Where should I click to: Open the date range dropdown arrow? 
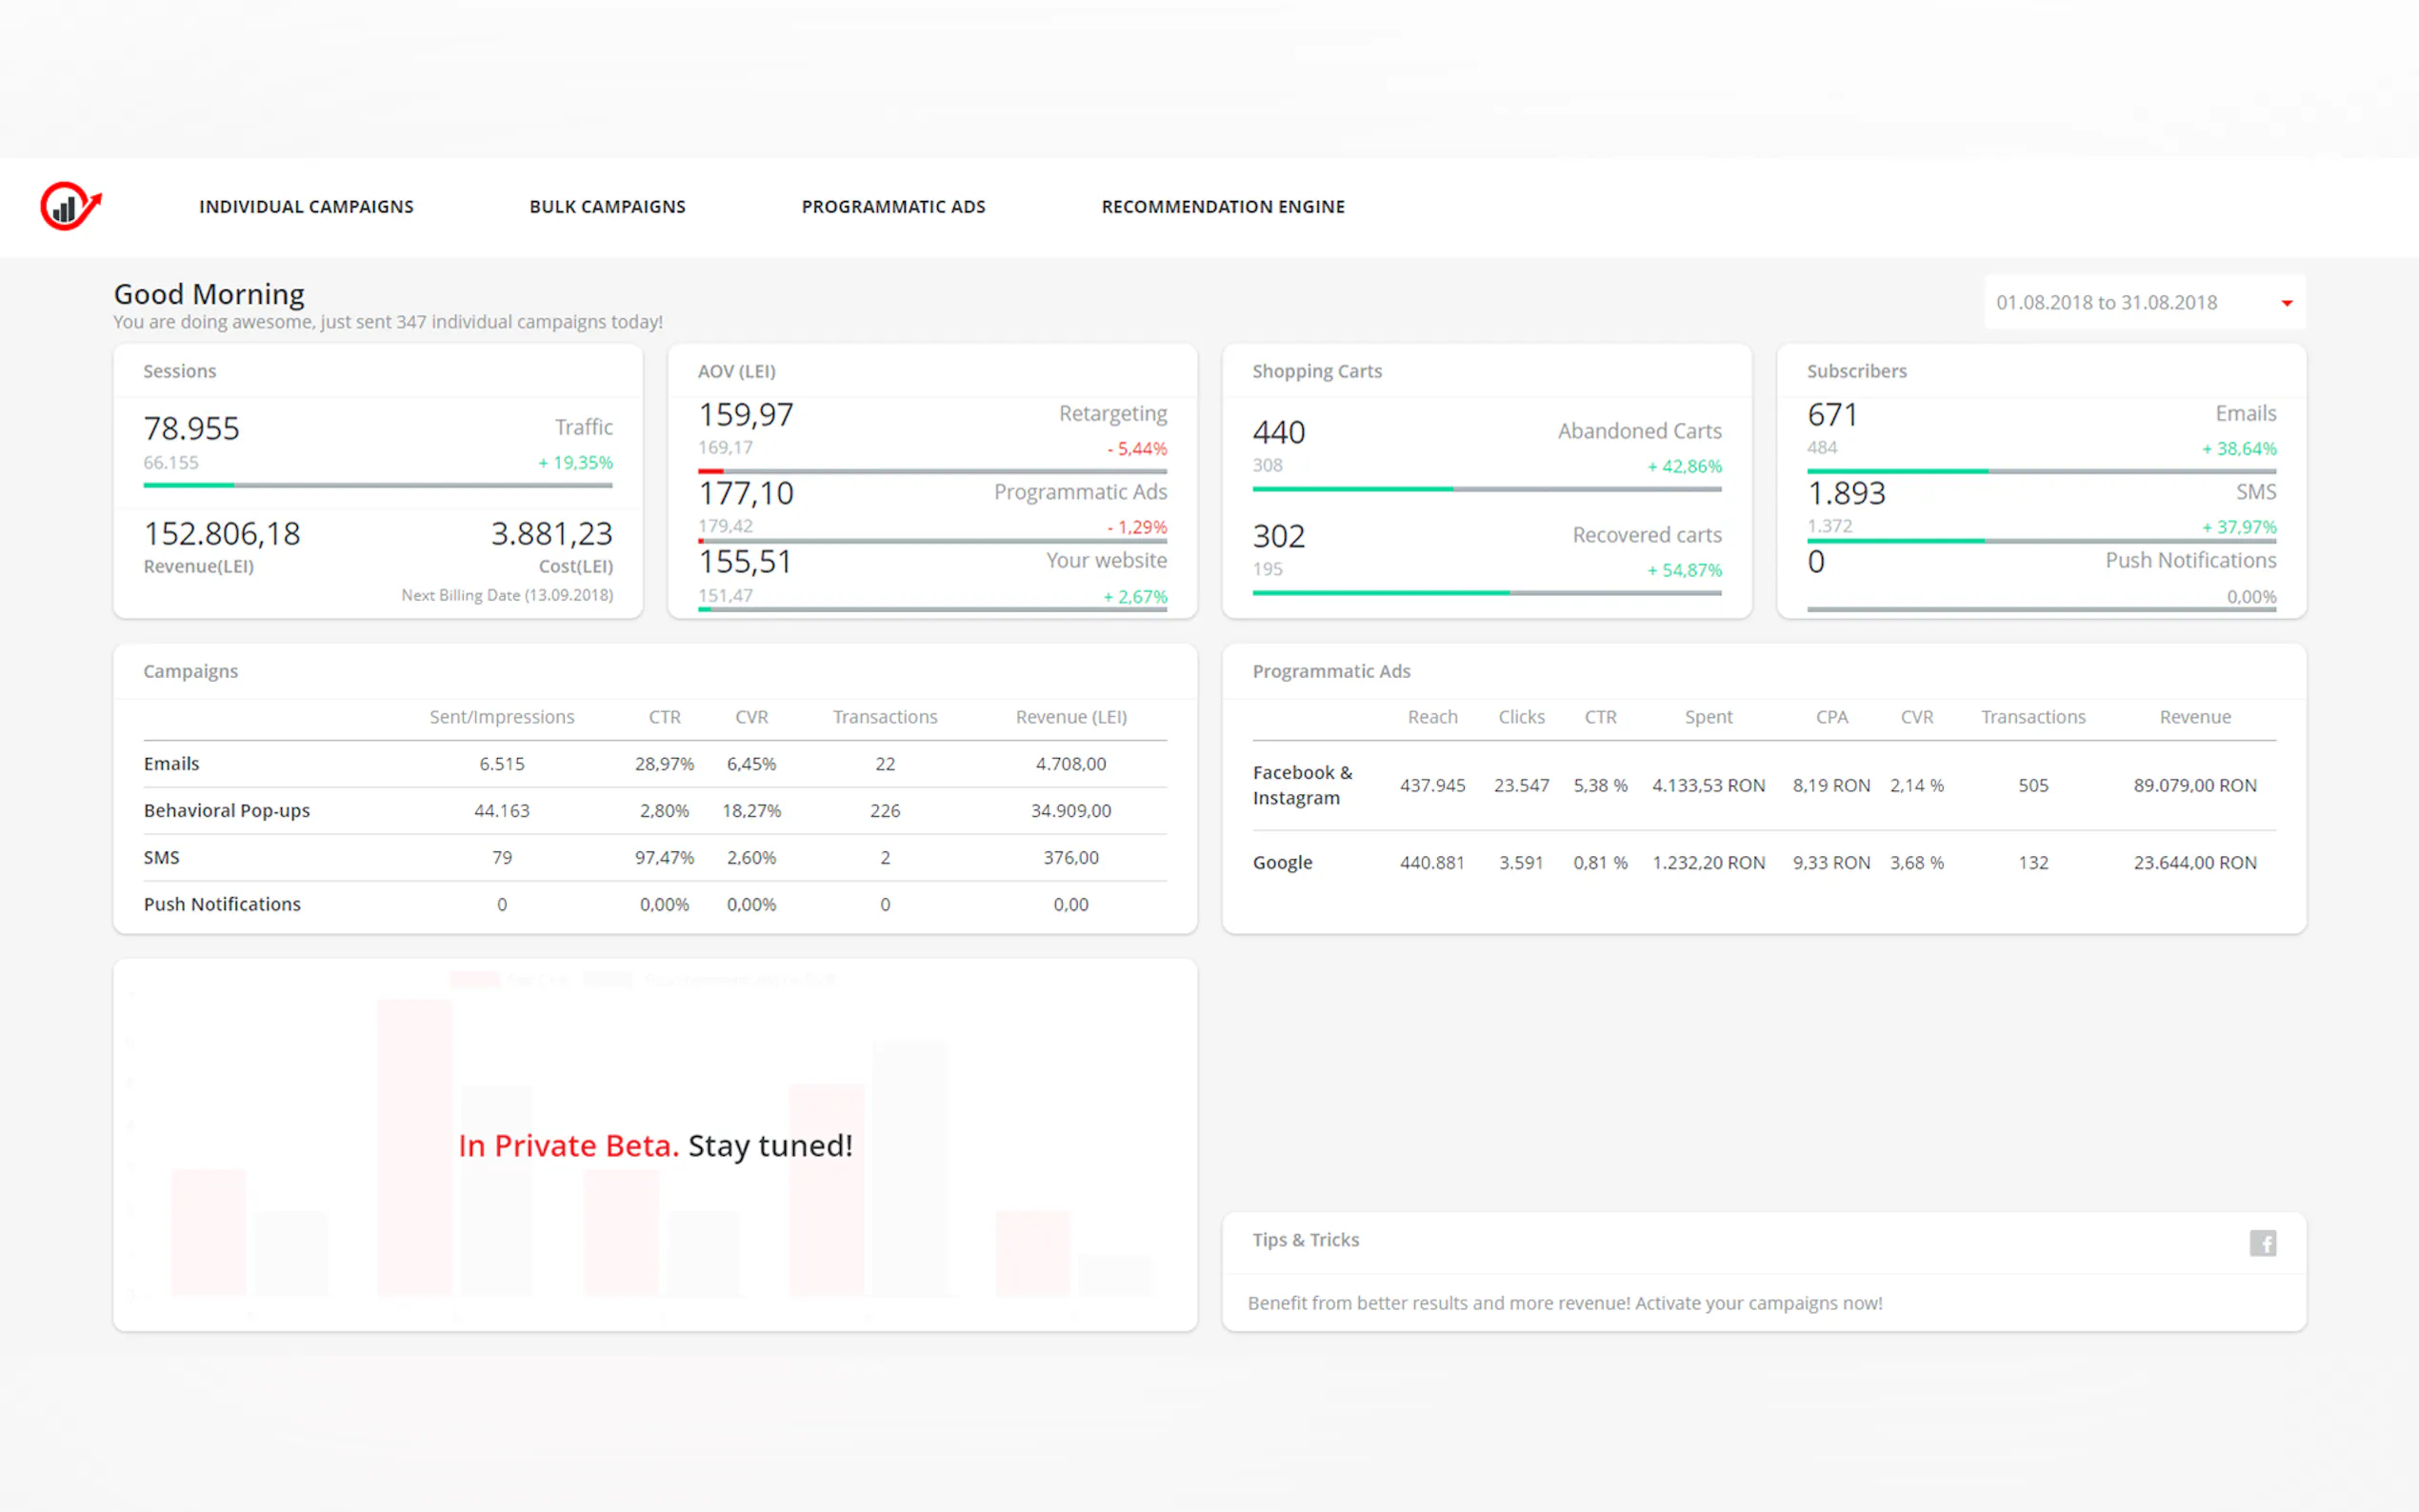coord(2286,303)
